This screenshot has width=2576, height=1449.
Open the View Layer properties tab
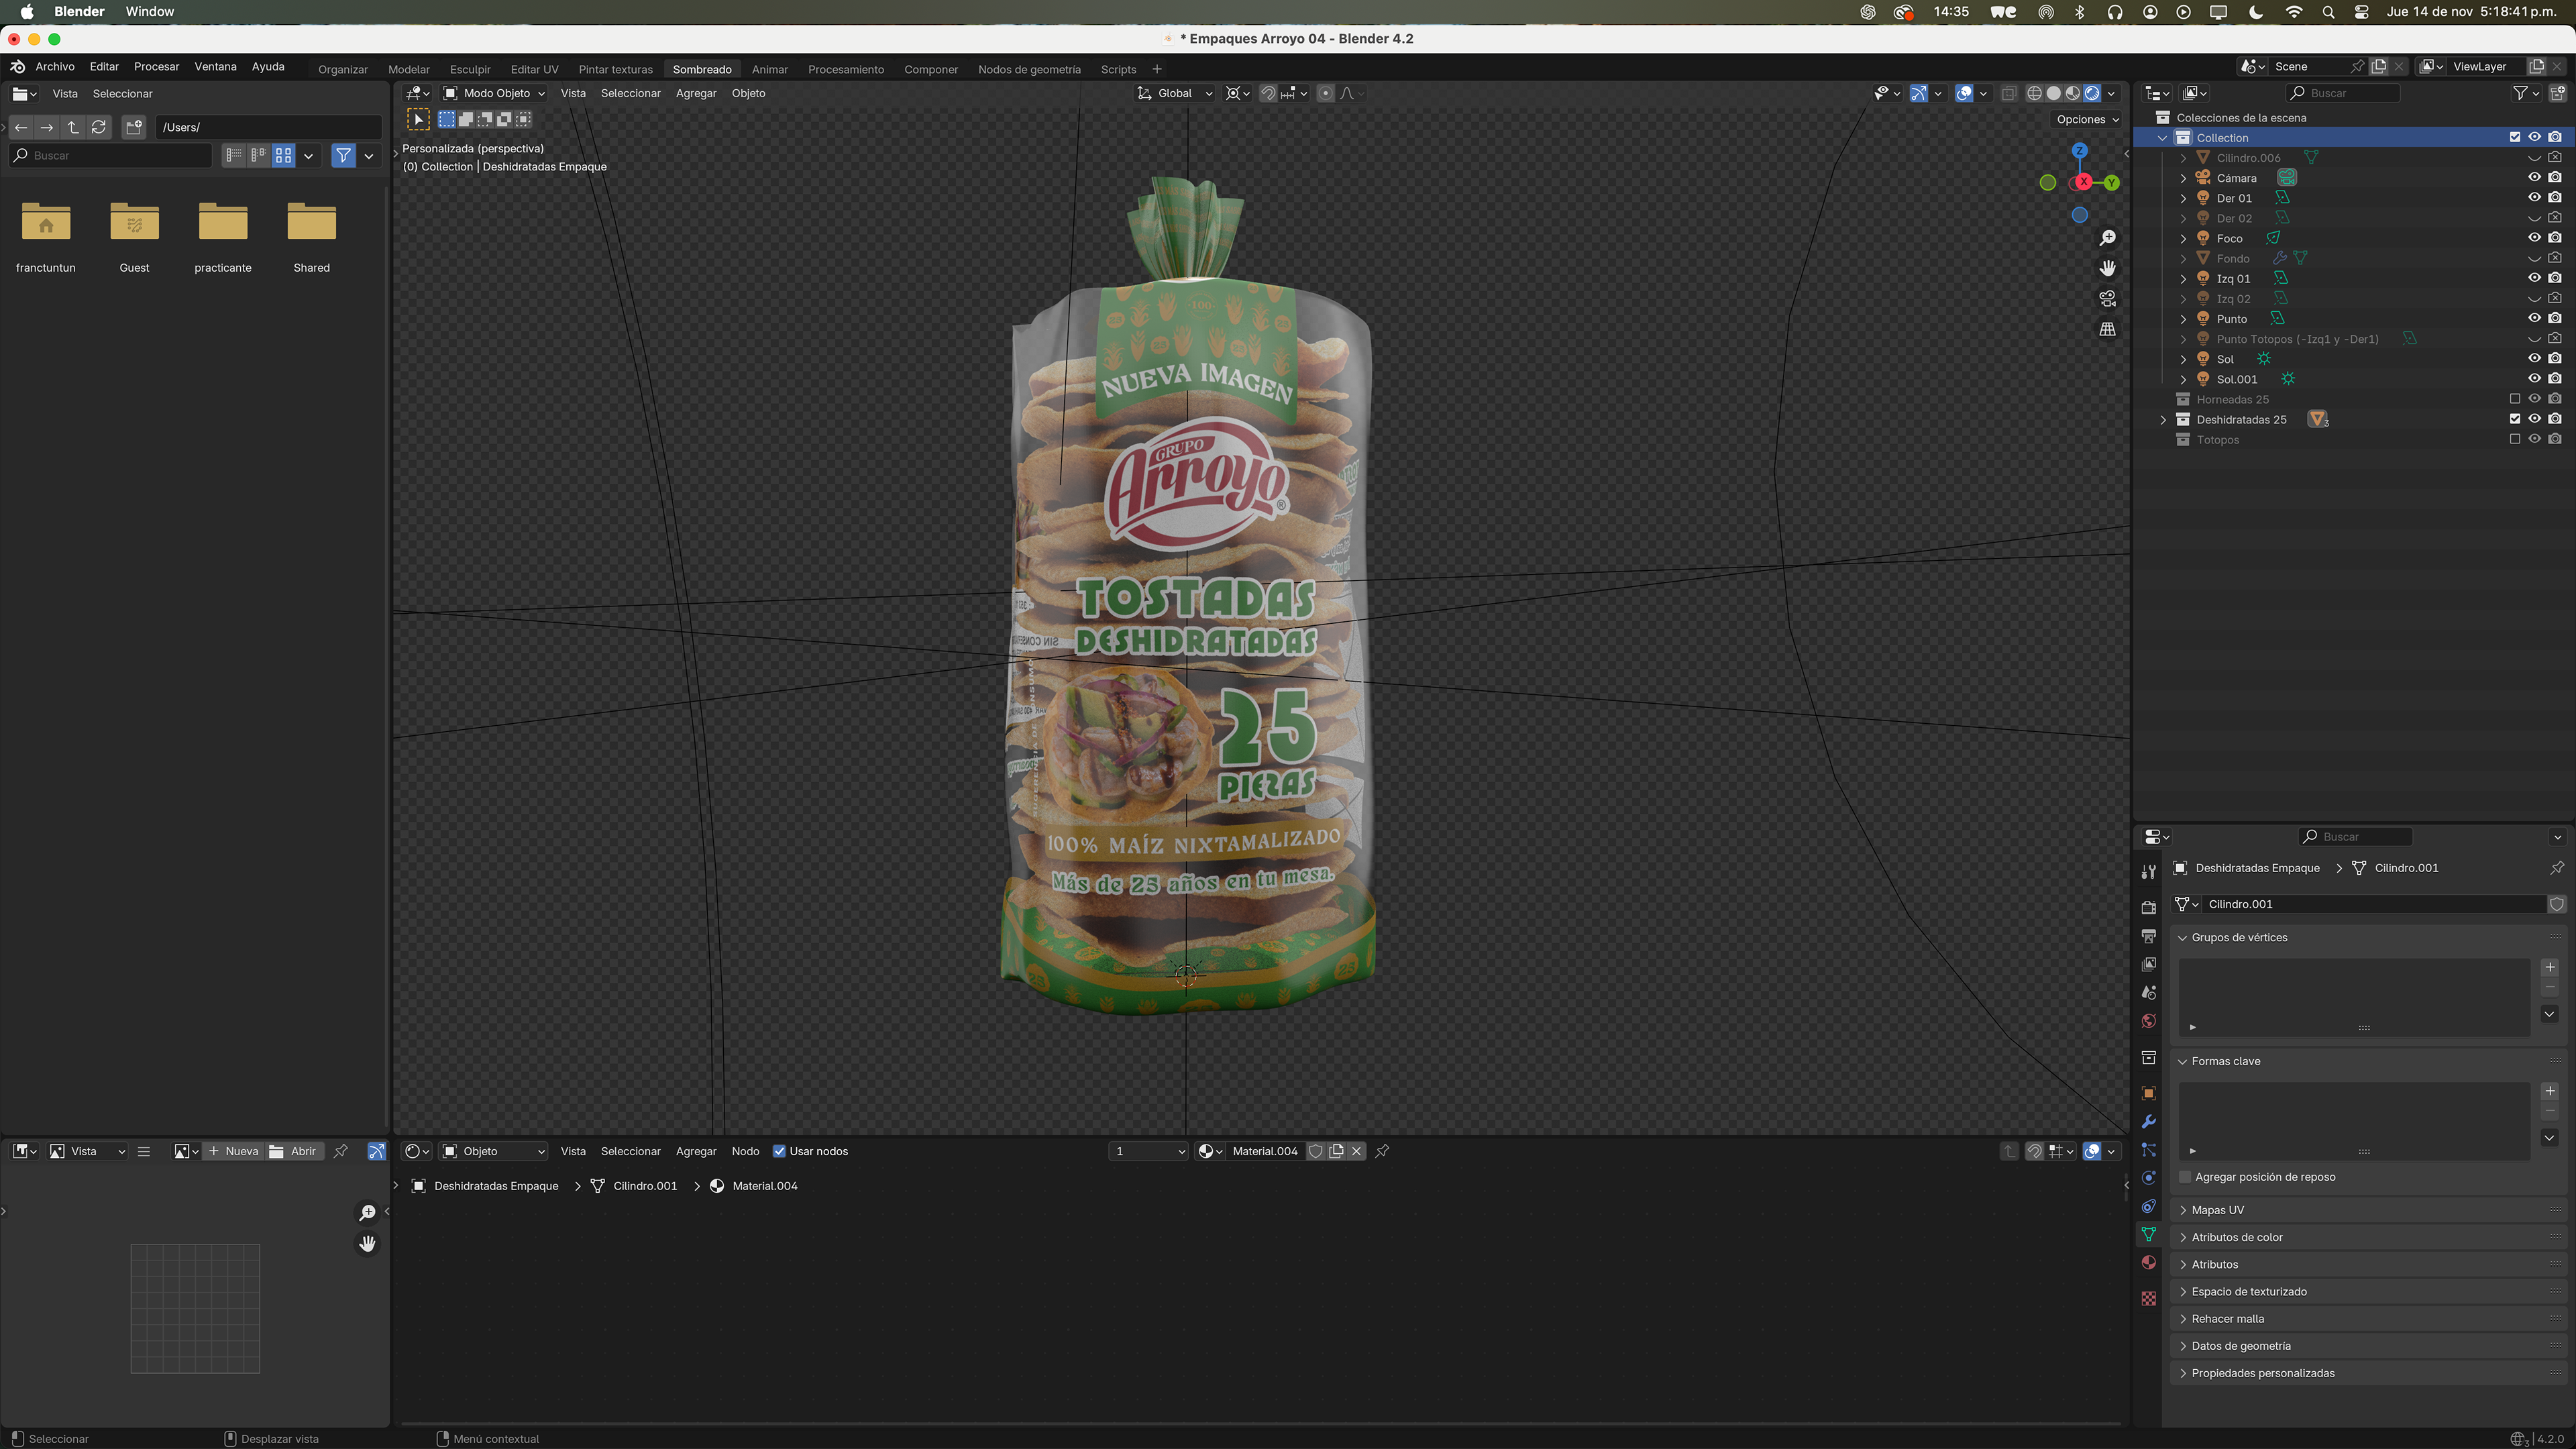tap(2148, 964)
